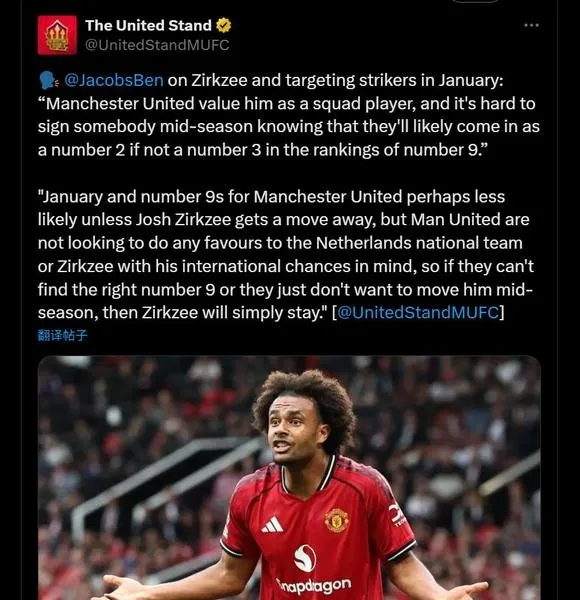Click the 翻译帖子 translate post link
The image size is (580, 600).
(x=62, y=336)
